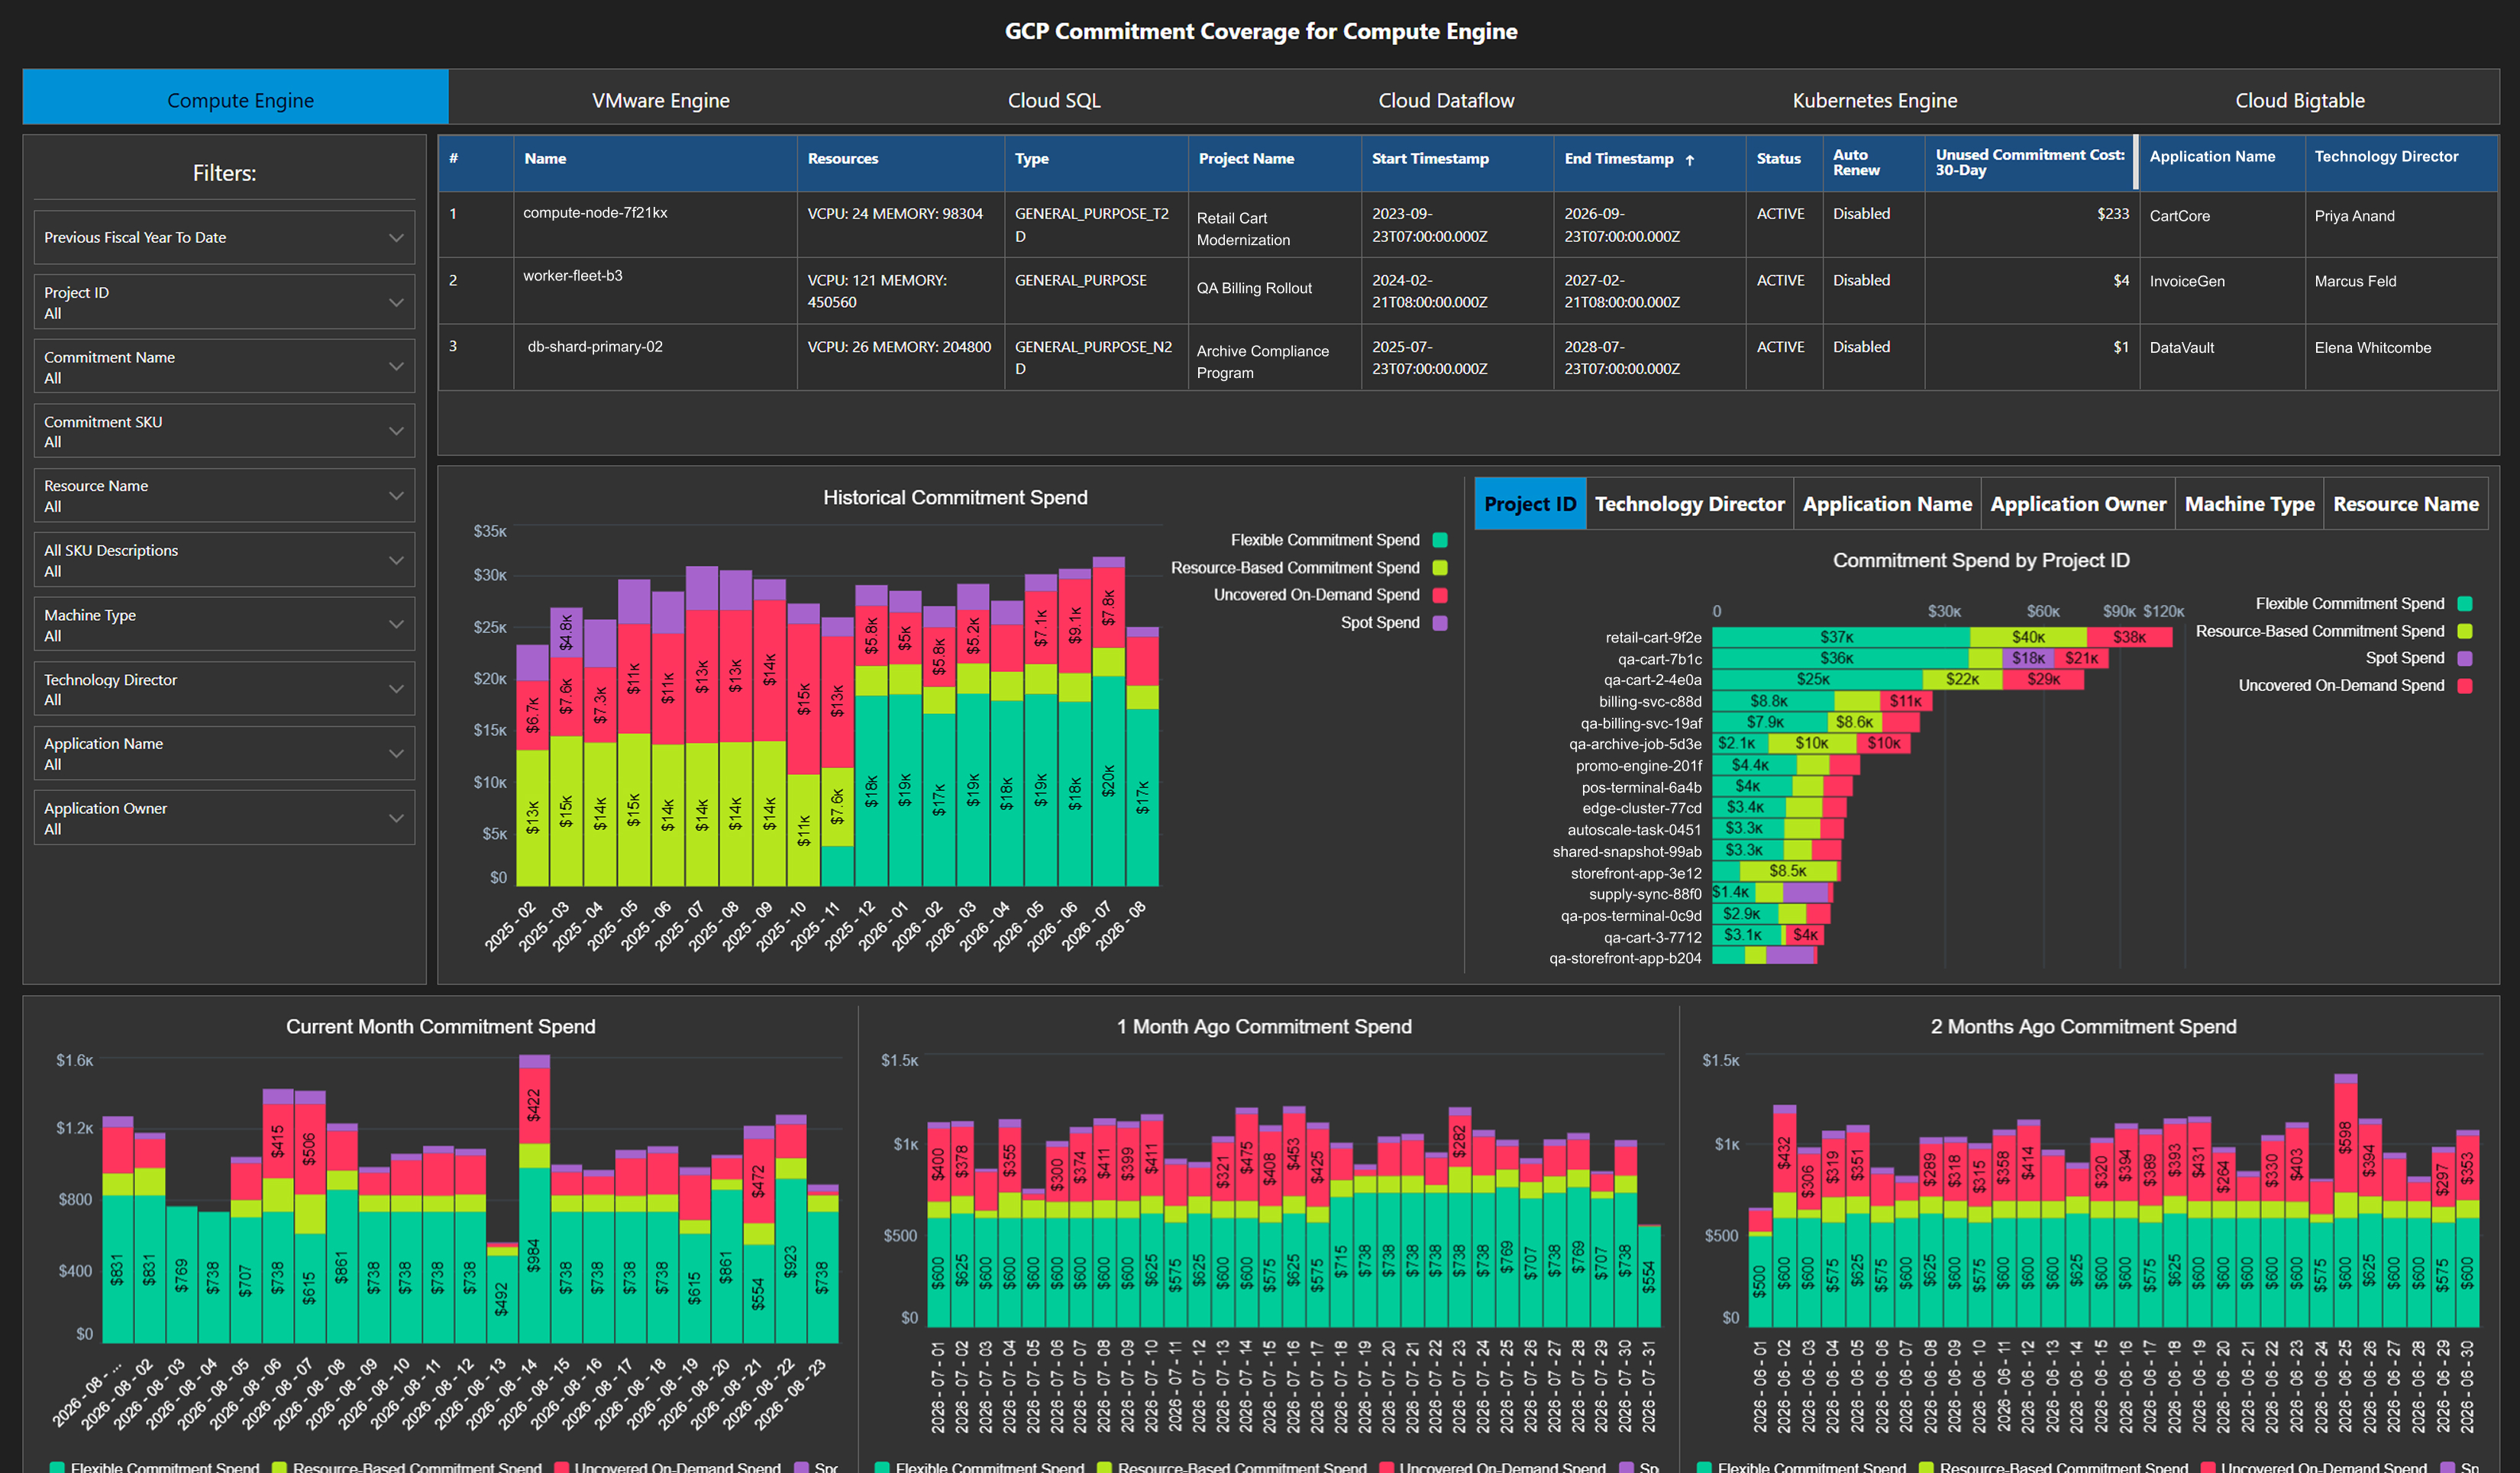Click the billing-svc-c88d project label
This screenshot has height=1473, width=2520.
point(1650,702)
